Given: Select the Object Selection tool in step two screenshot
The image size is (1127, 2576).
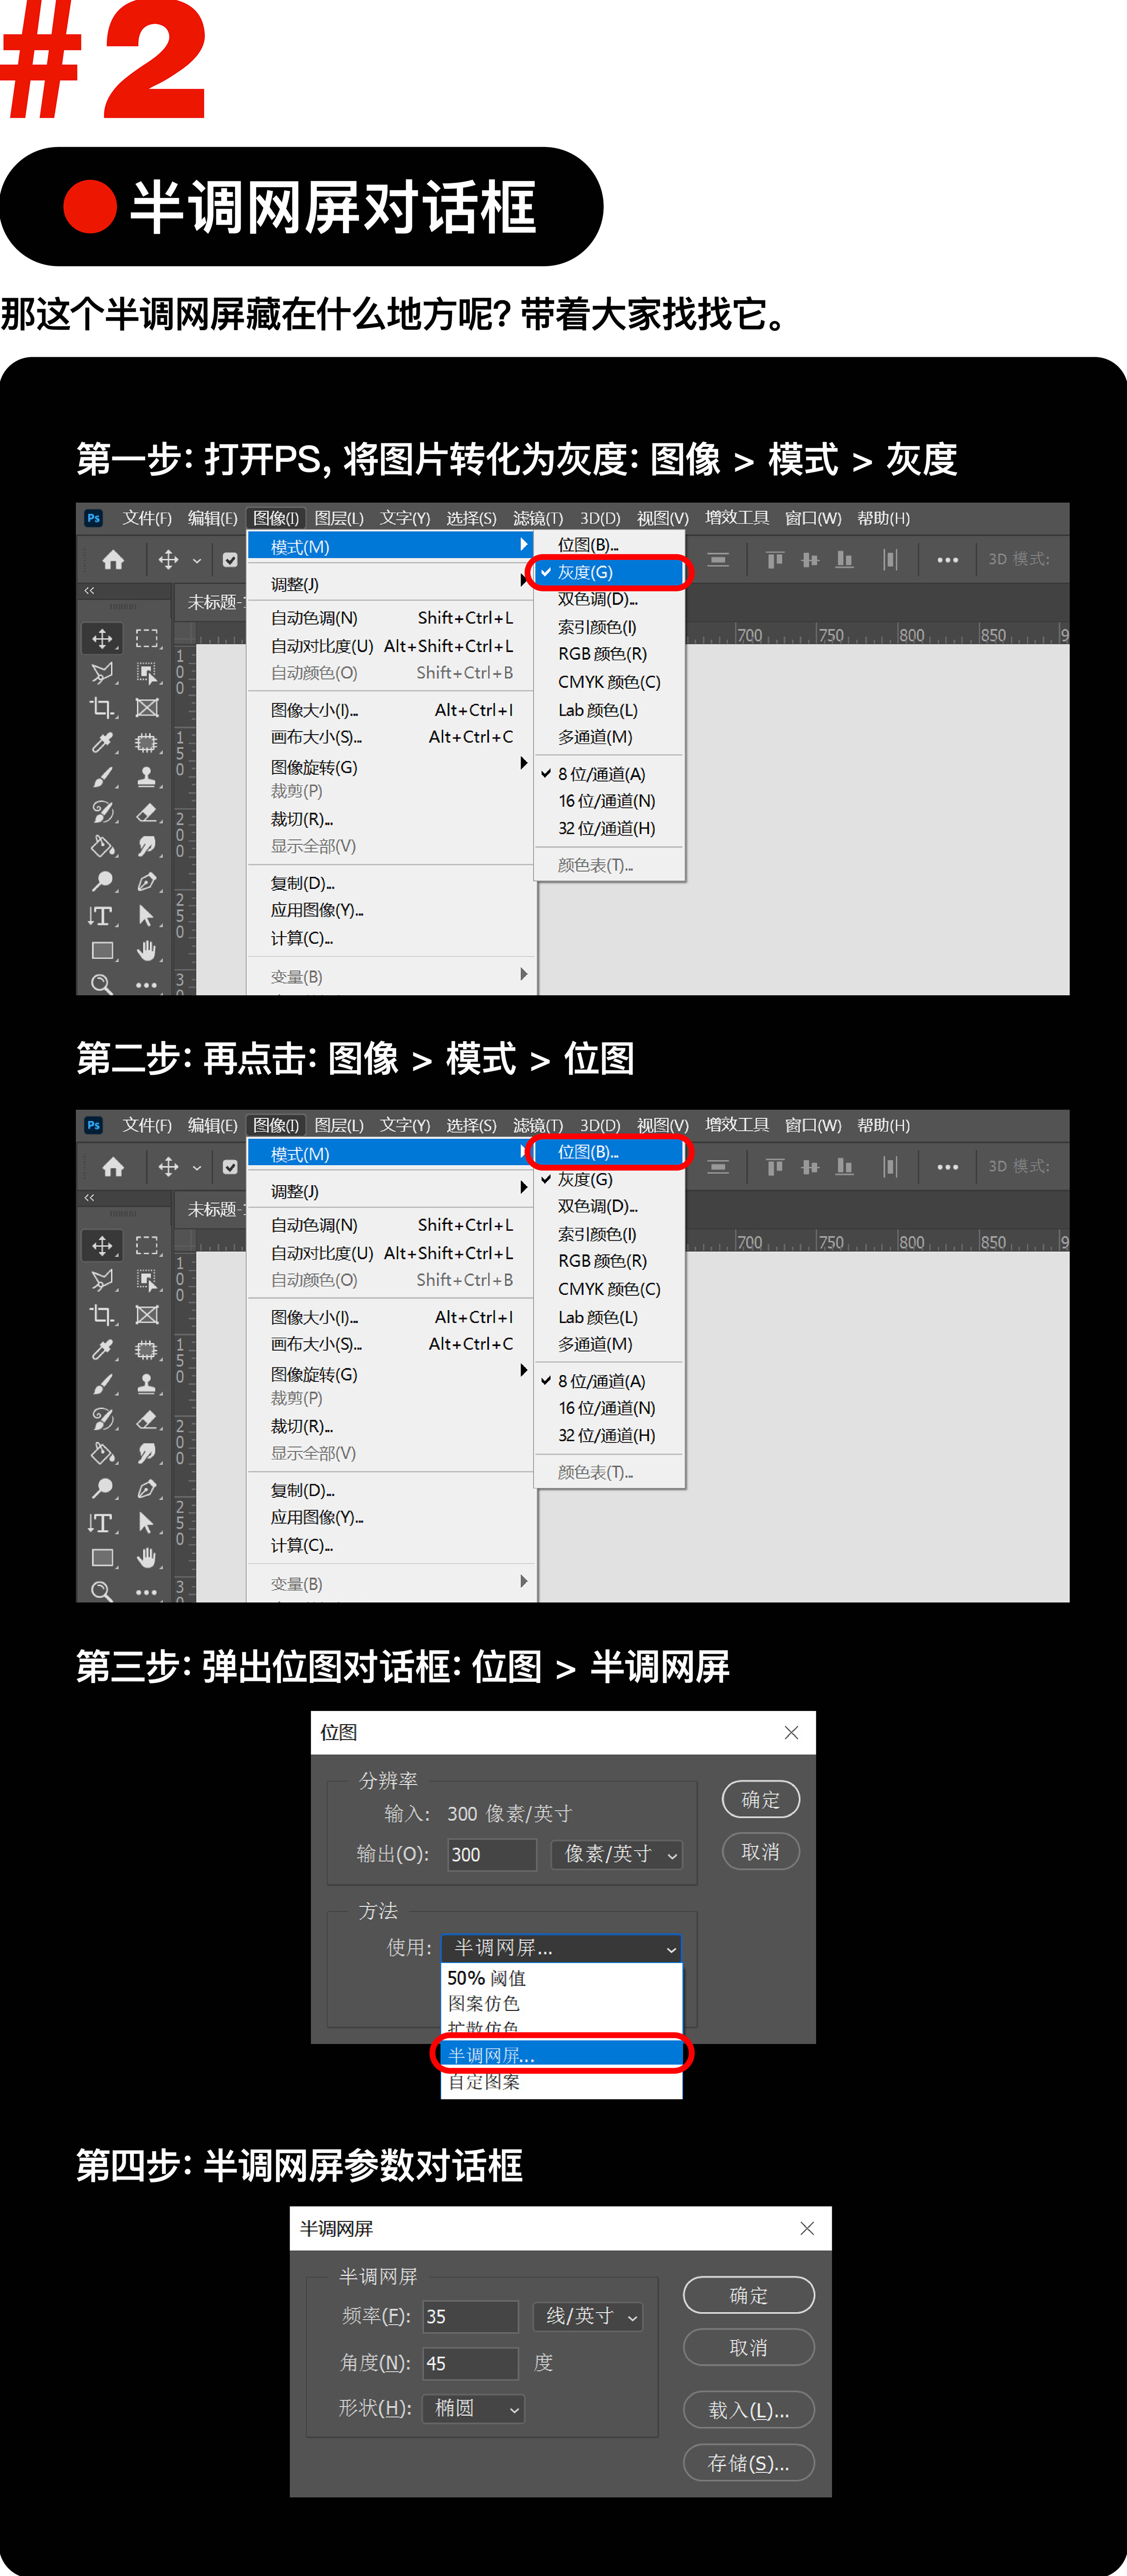Looking at the screenshot, I should coord(147,1280).
